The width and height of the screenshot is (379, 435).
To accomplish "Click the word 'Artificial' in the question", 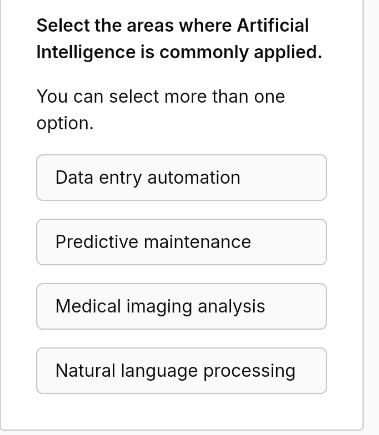I will pos(273,26).
